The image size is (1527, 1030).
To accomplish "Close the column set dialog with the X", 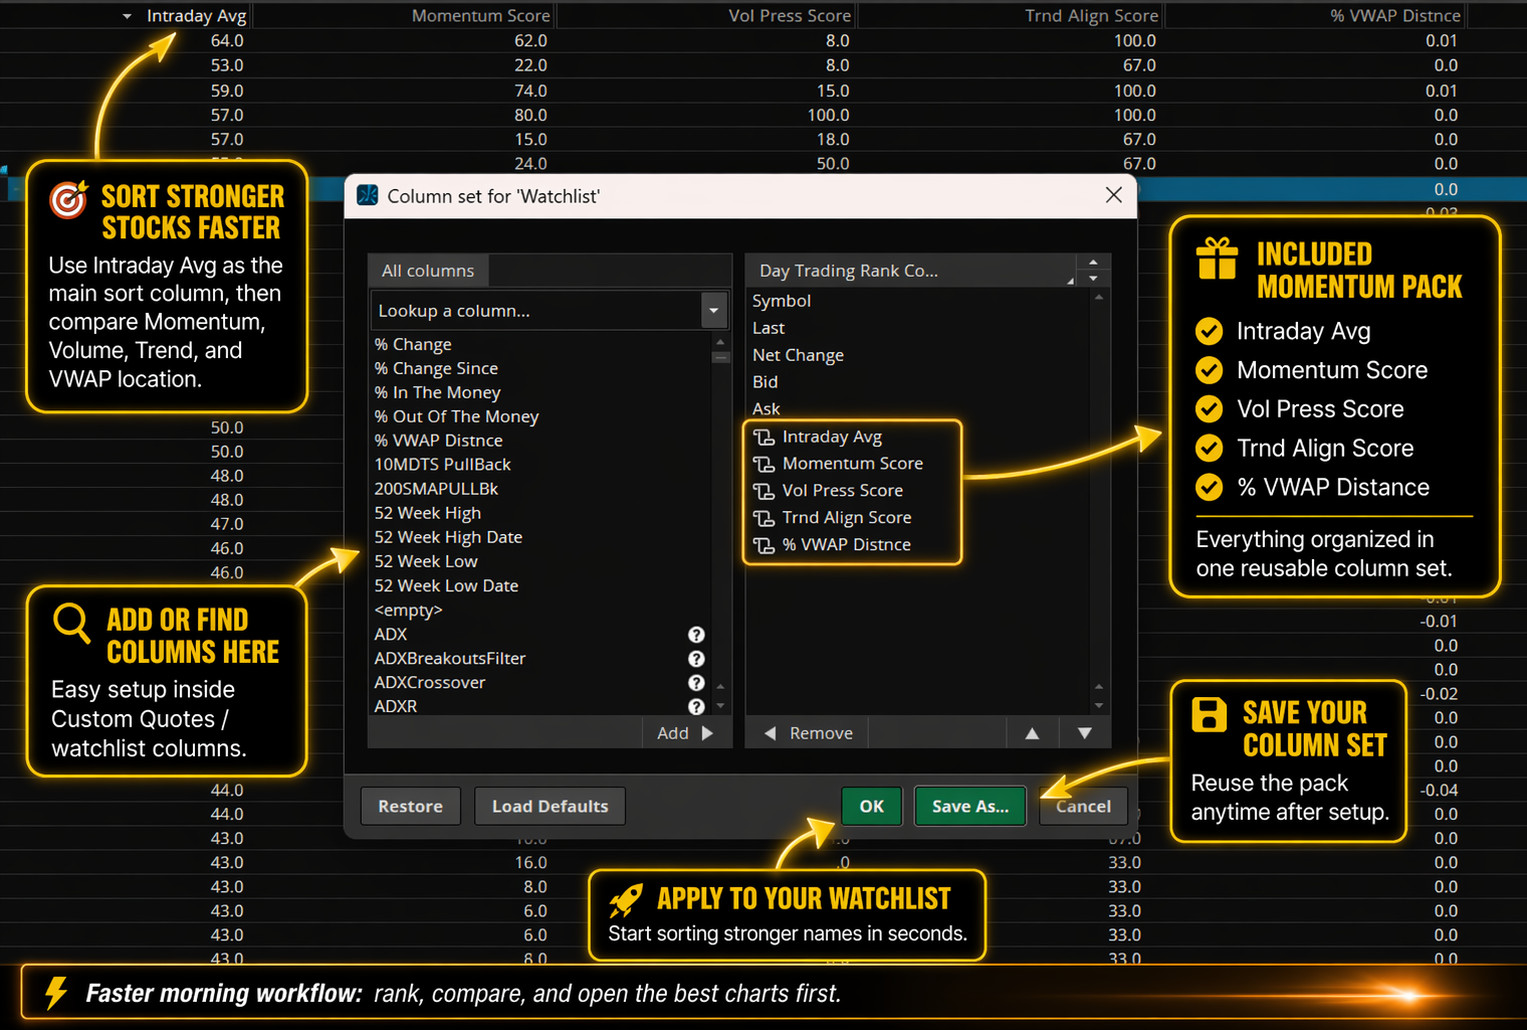I will click(1114, 195).
